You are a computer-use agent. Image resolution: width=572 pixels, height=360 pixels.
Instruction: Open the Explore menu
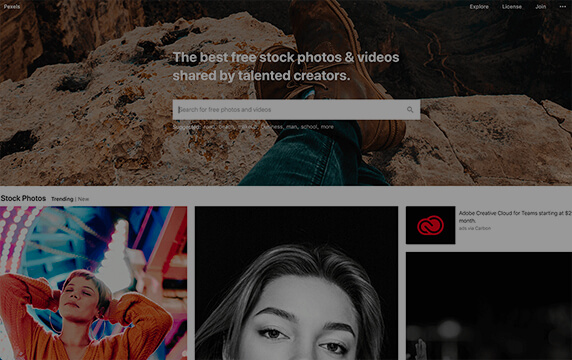pyautogui.click(x=479, y=7)
